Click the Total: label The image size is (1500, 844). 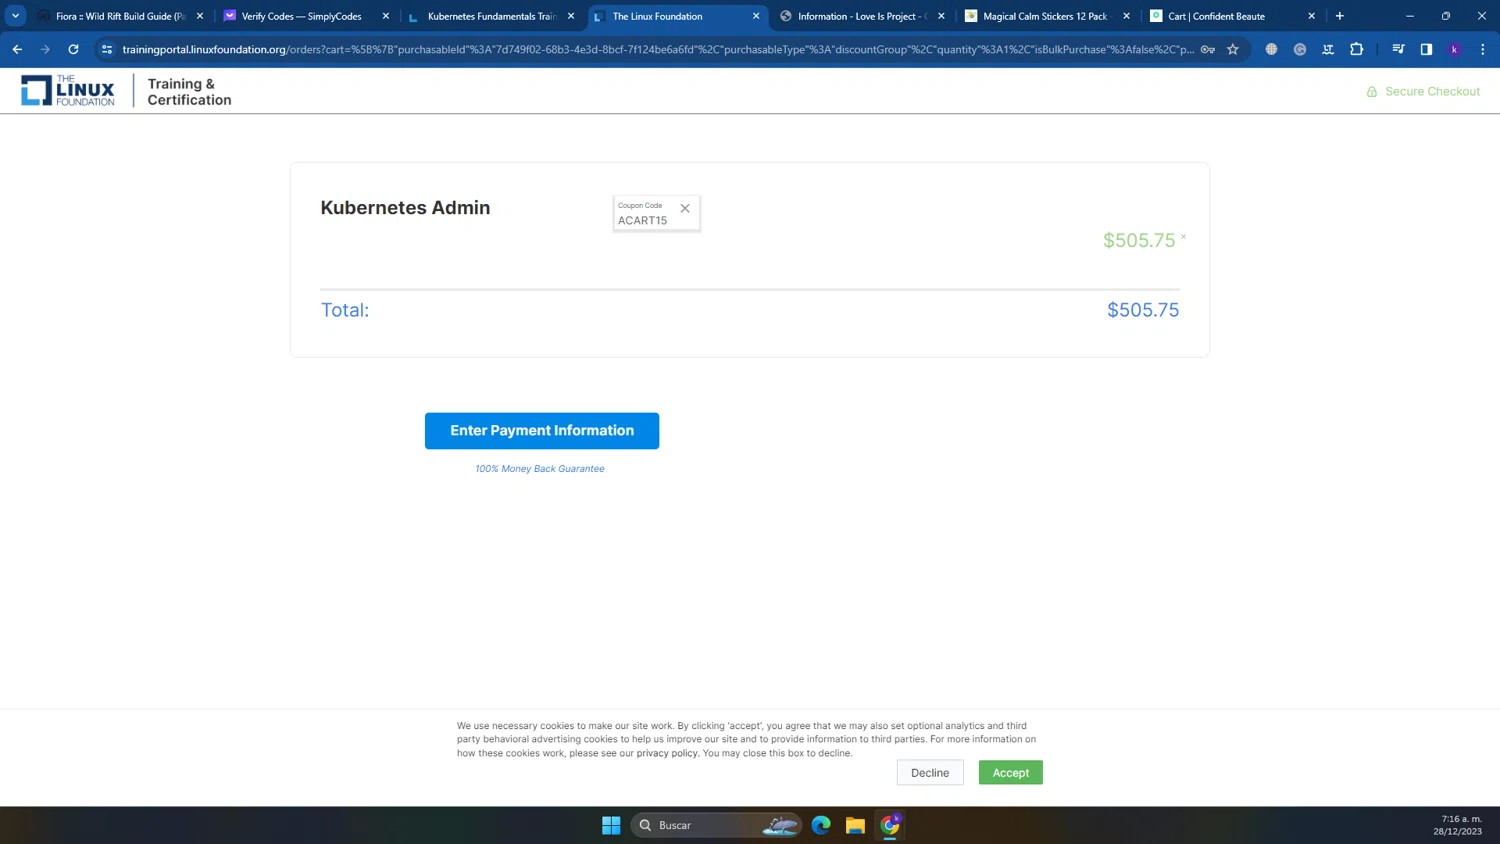coord(345,310)
